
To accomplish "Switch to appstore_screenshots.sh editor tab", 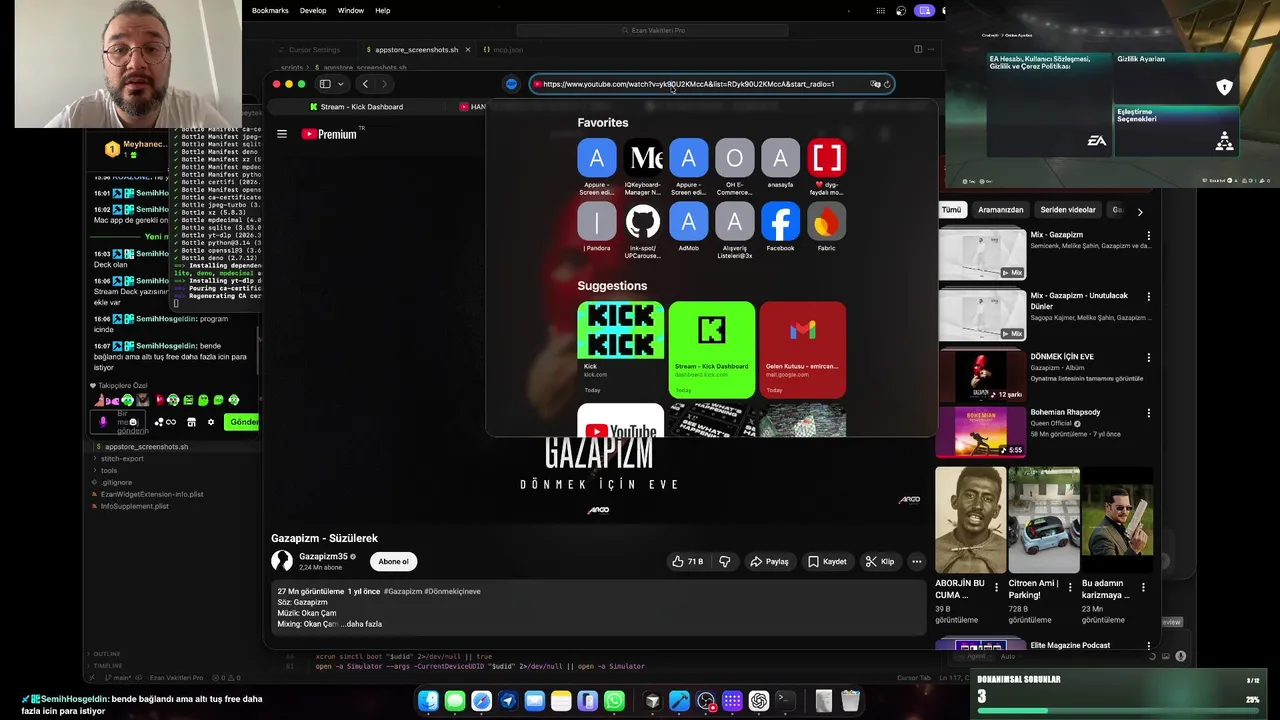I will click(416, 49).
